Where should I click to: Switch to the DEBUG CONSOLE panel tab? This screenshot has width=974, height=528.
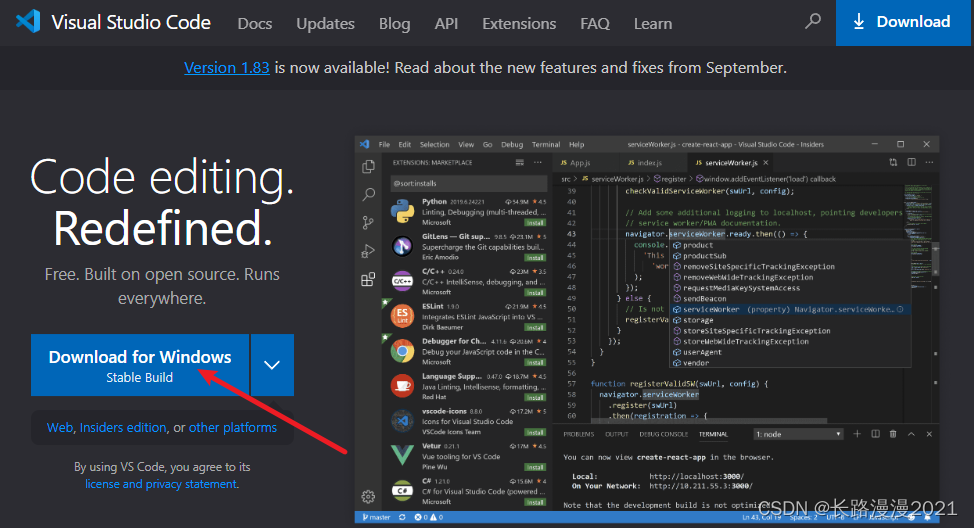click(663, 434)
